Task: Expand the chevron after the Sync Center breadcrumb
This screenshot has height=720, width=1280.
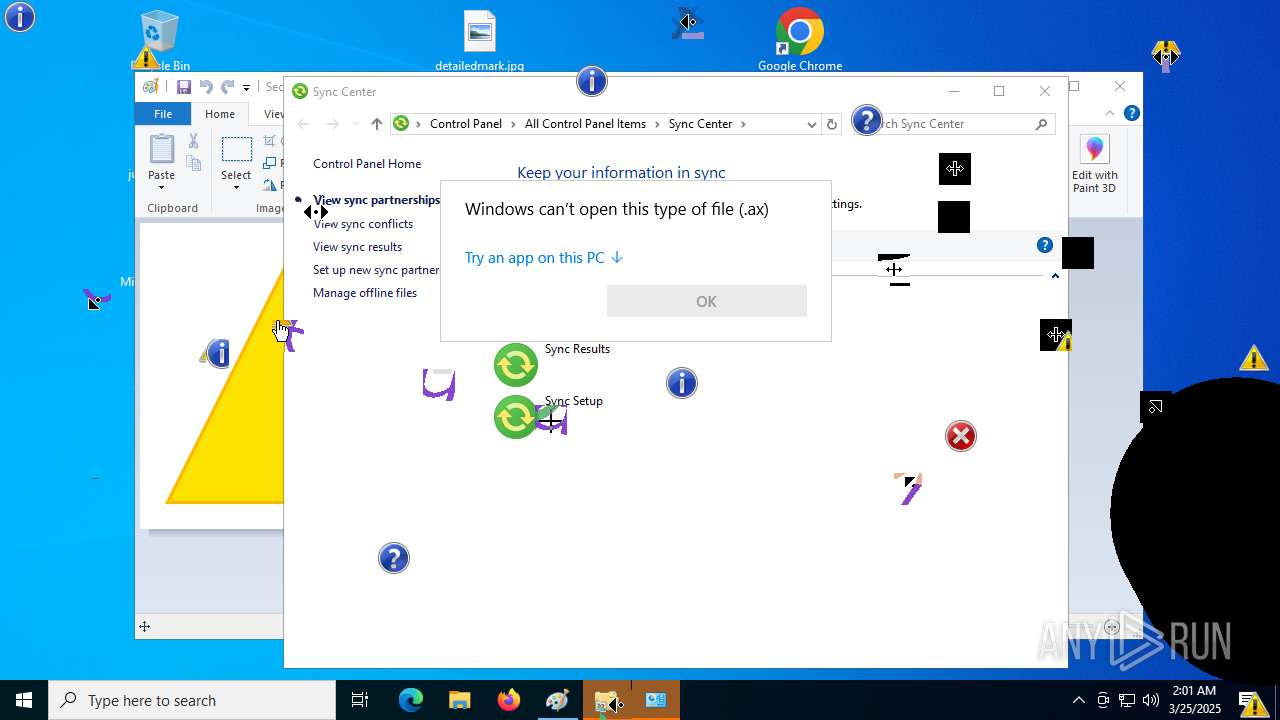Action: [743, 124]
